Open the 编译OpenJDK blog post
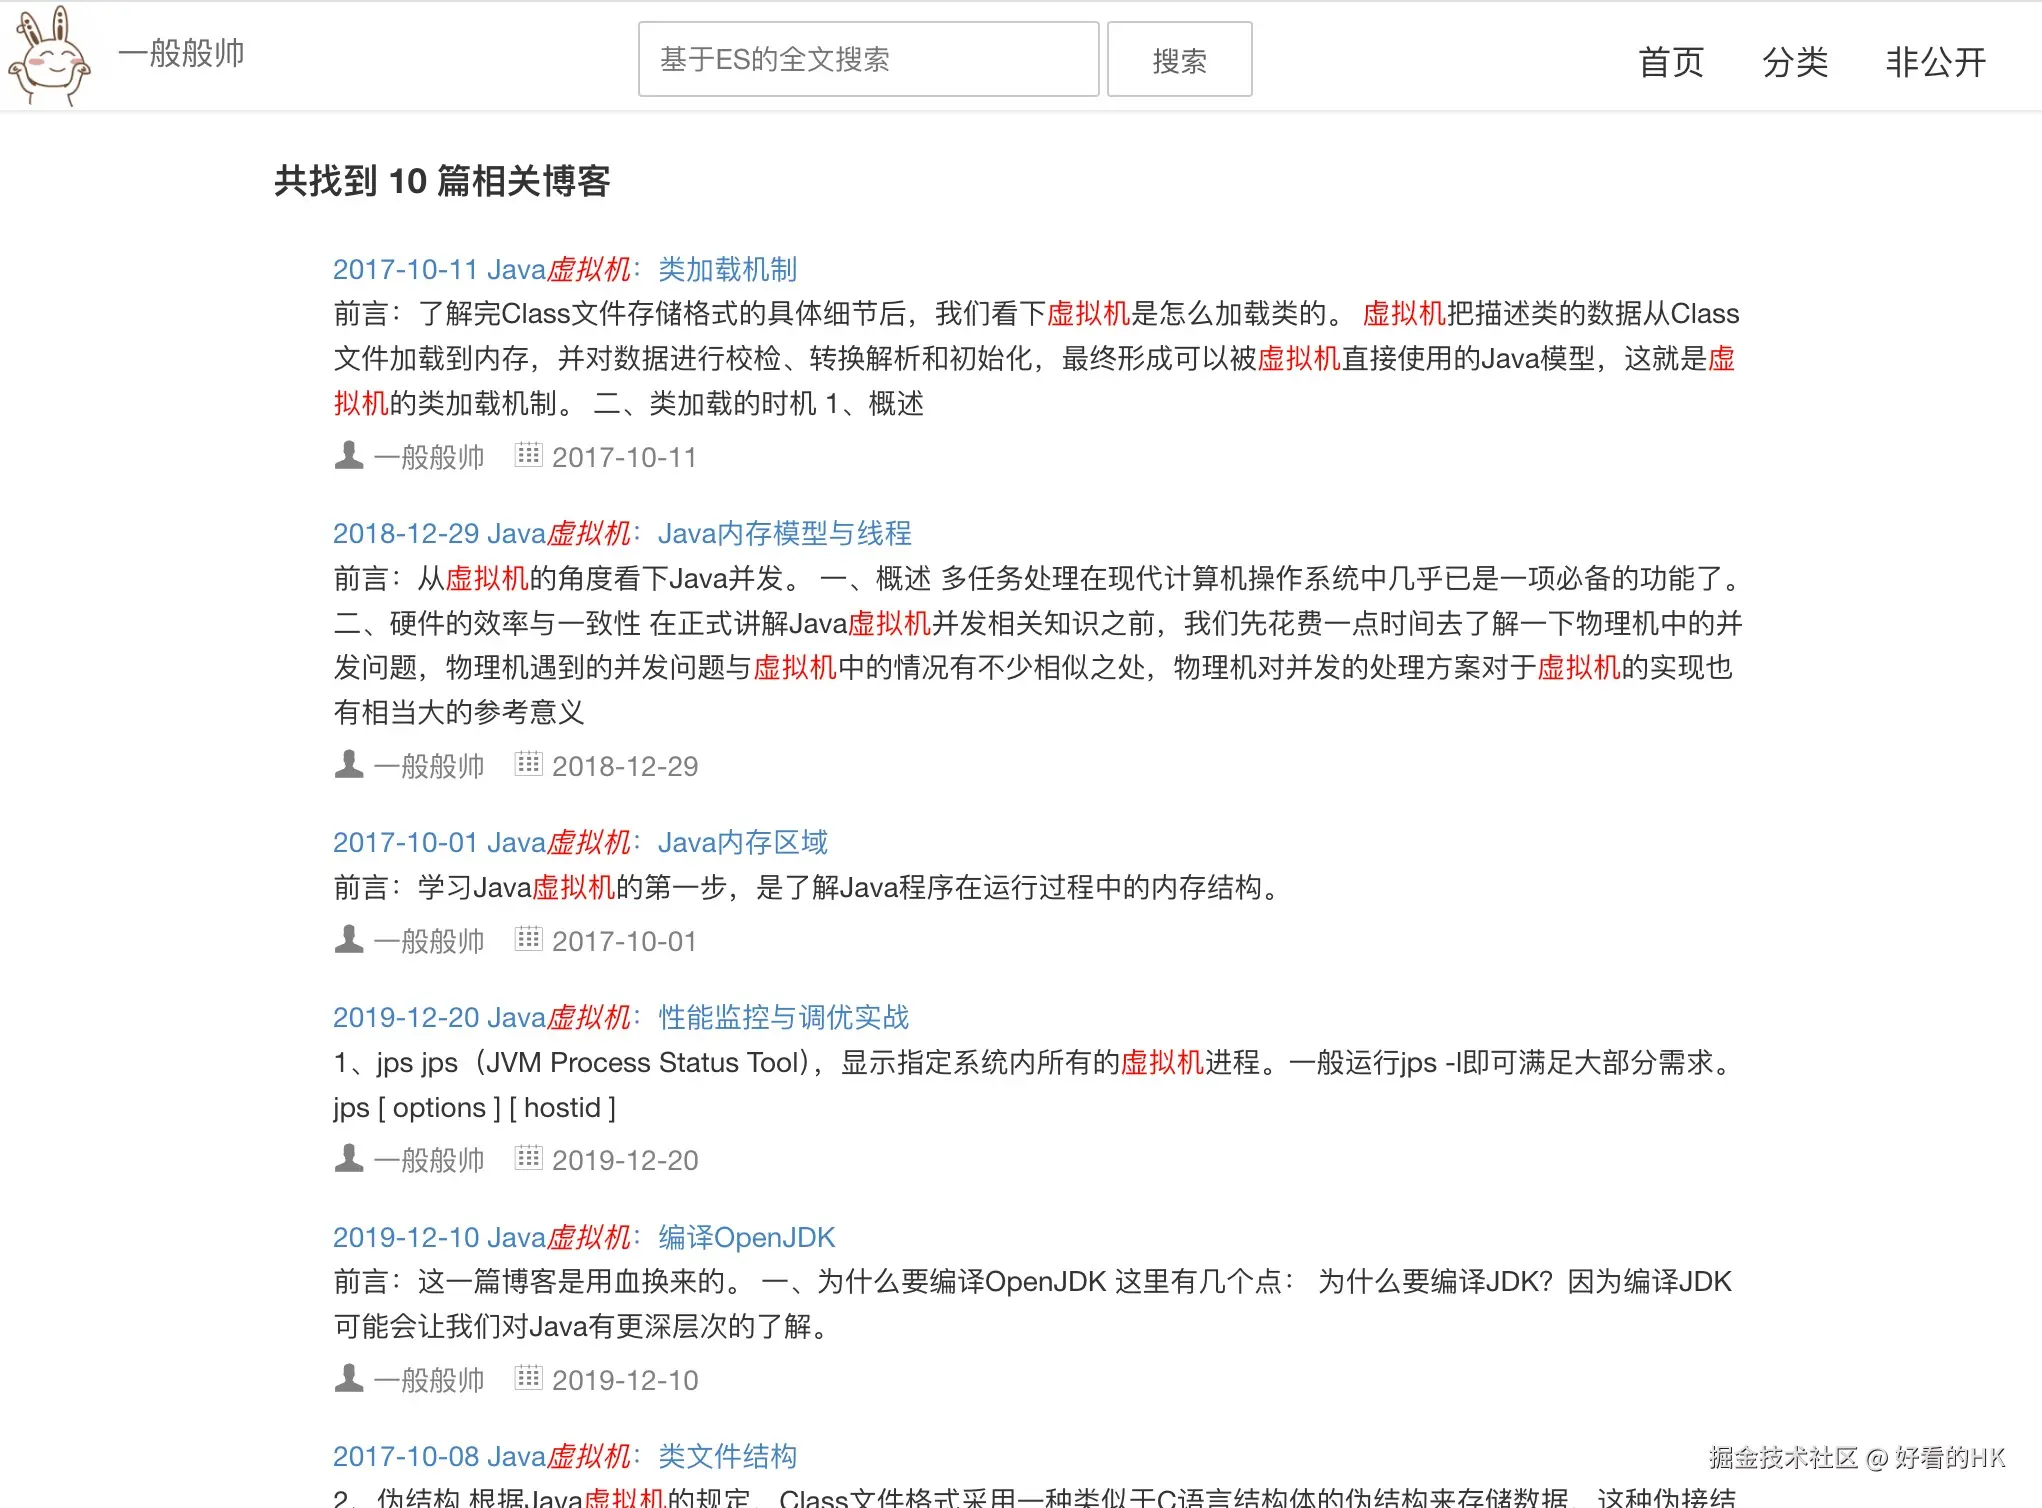 (584, 1237)
